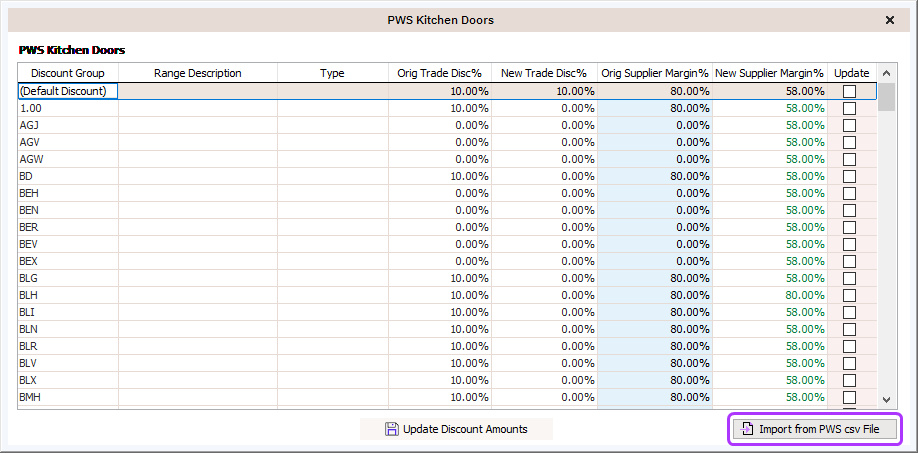918x453 pixels.
Task: Select the BMH discount group cell
Action: pos(68,397)
